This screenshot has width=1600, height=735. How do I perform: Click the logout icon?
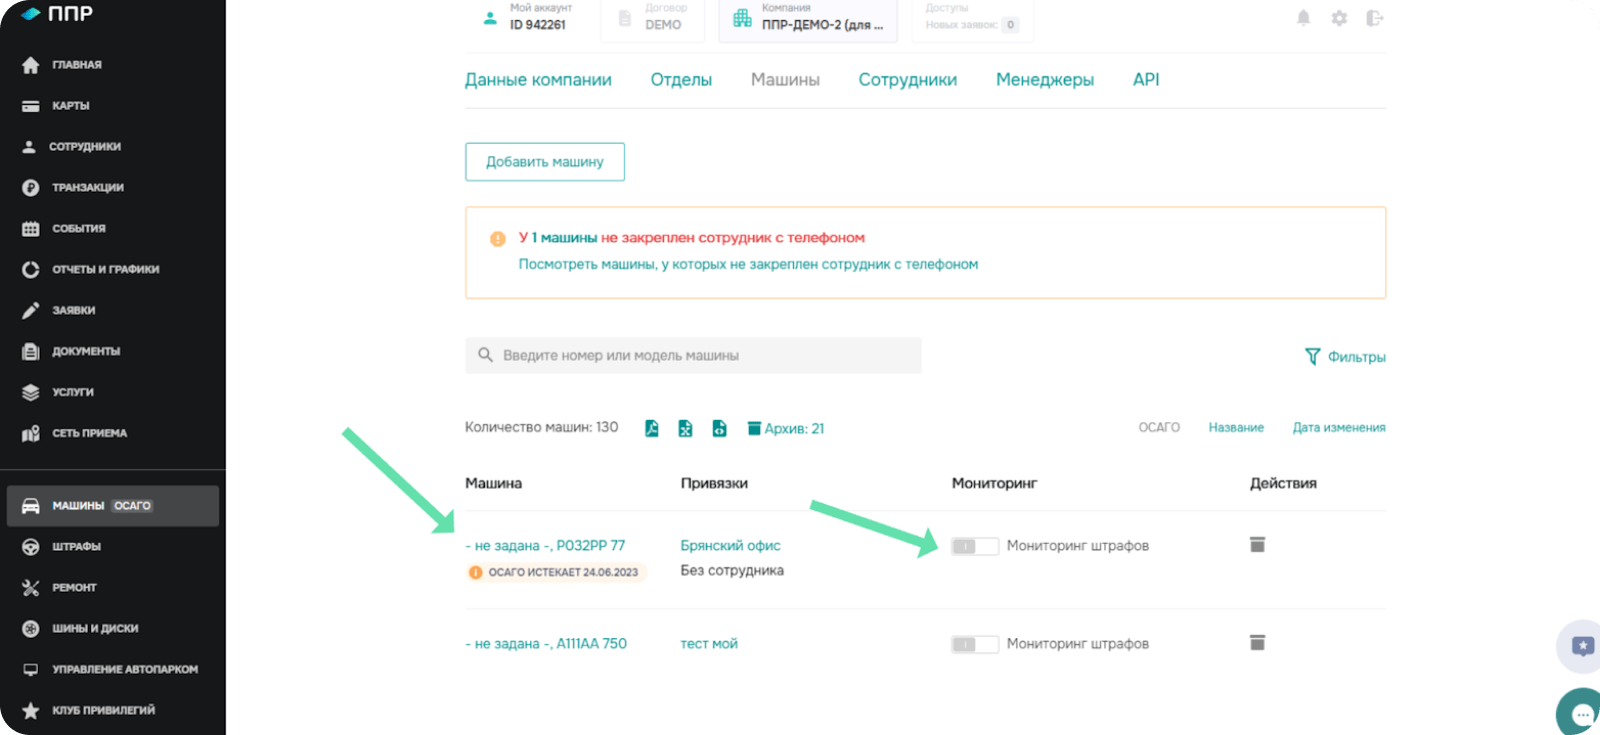(x=1375, y=18)
